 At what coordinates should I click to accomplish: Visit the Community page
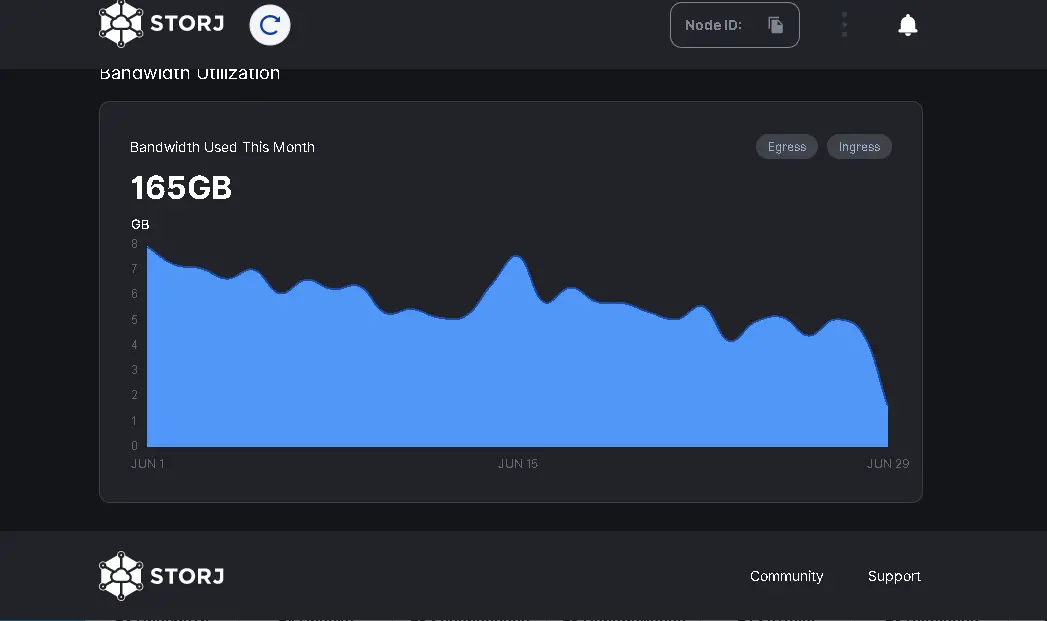(786, 576)
